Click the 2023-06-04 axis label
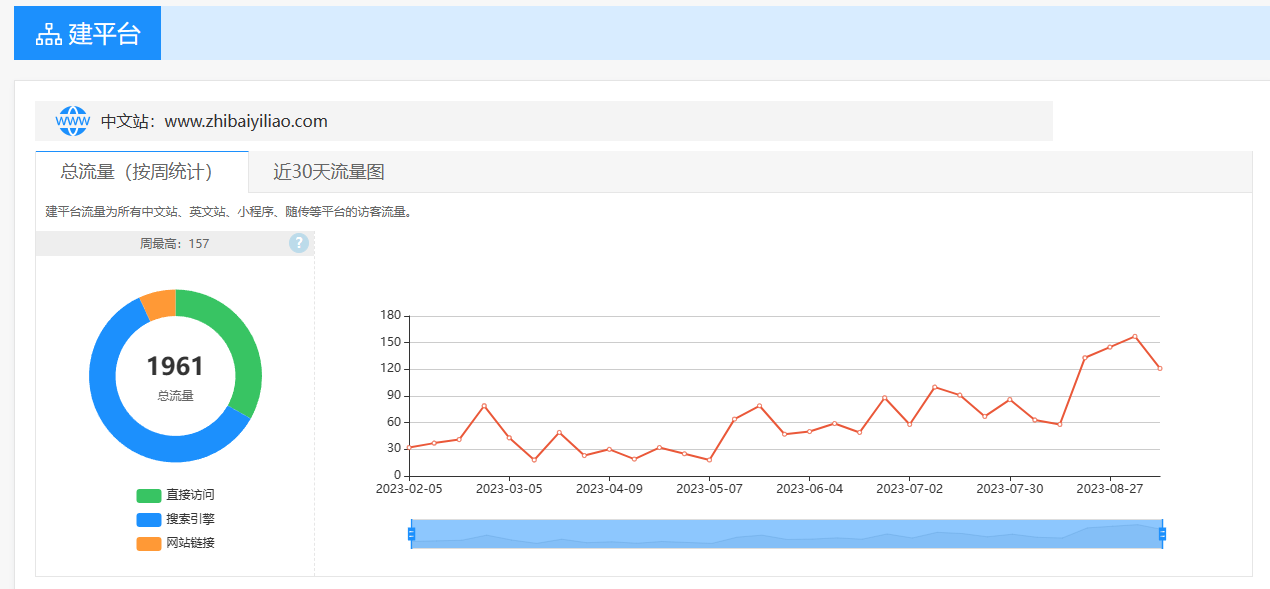Image resolution: width=1270 pixels, height=589 pixels. [x=809, y=489]
